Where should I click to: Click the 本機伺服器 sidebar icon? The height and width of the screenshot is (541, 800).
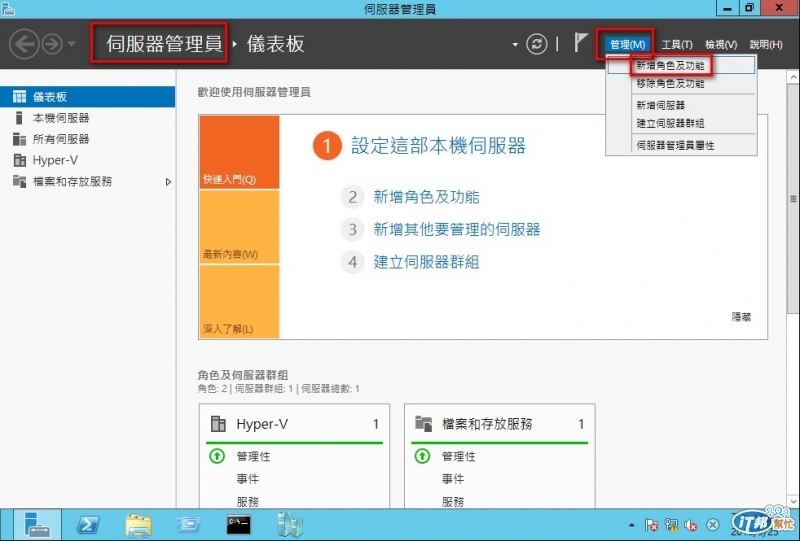(19, 118)
